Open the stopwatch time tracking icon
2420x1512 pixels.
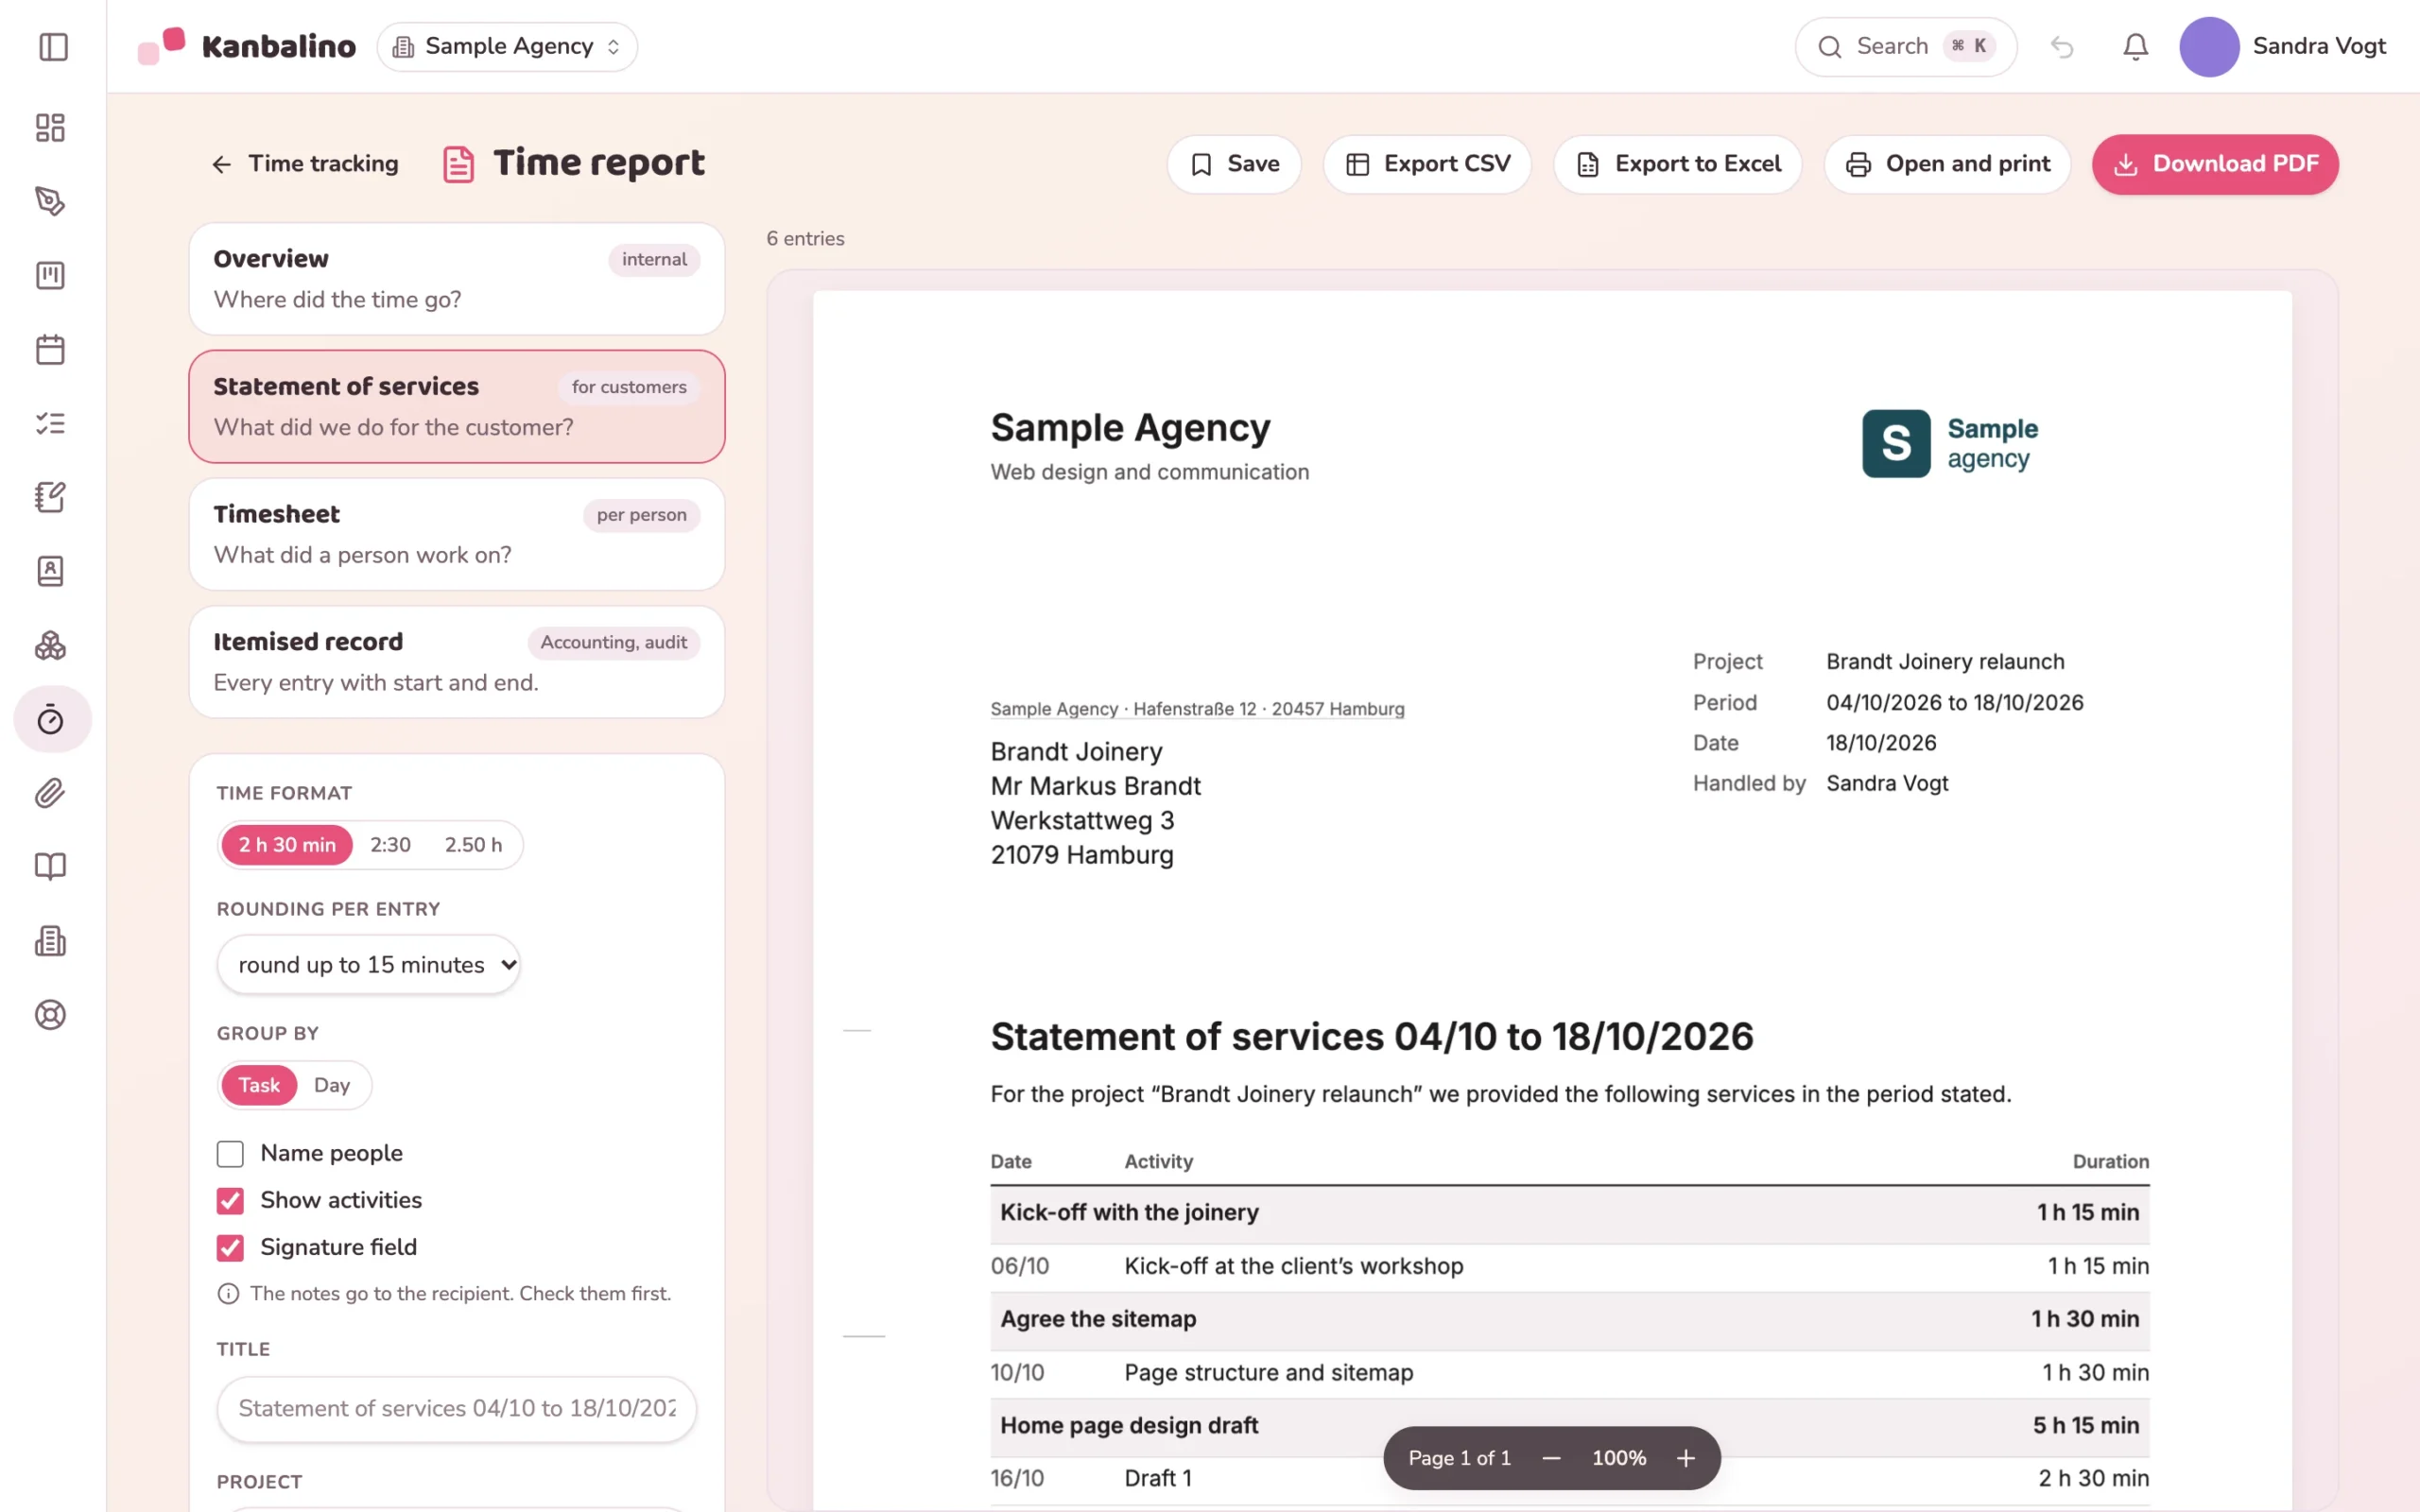[x=52, y=719]
